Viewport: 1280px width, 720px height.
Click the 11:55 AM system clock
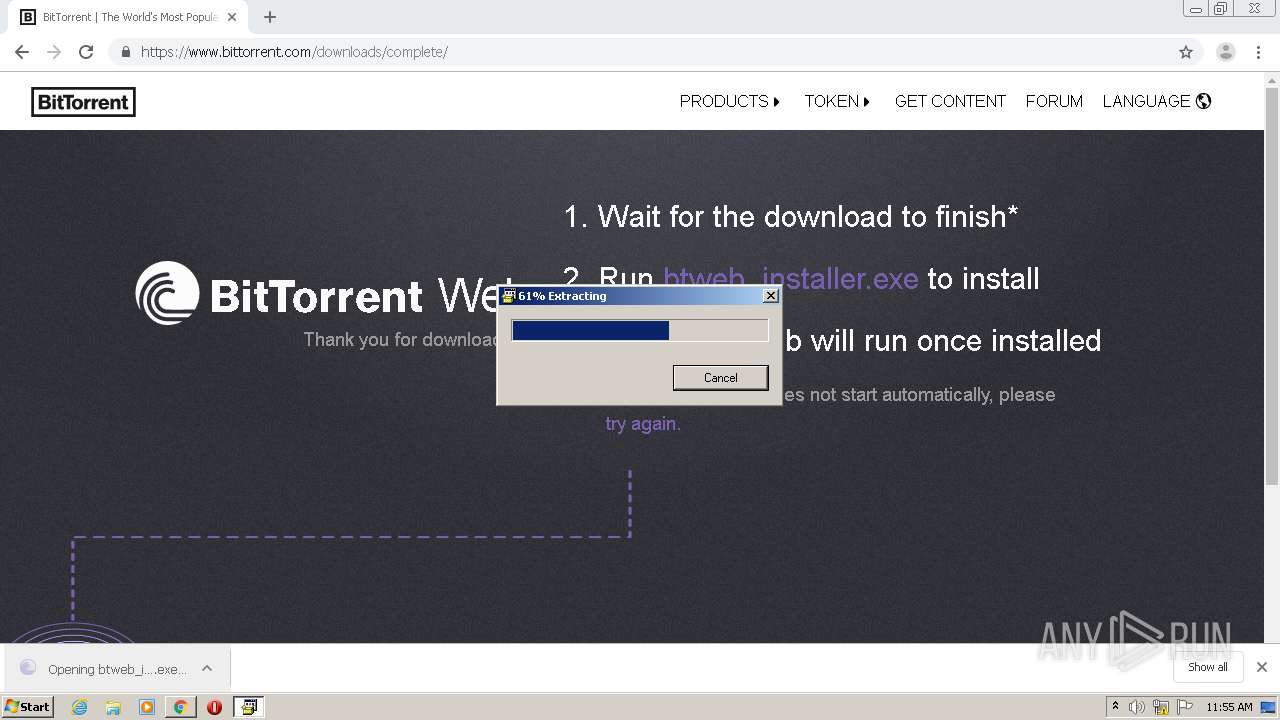click(x=1229, y=707)
